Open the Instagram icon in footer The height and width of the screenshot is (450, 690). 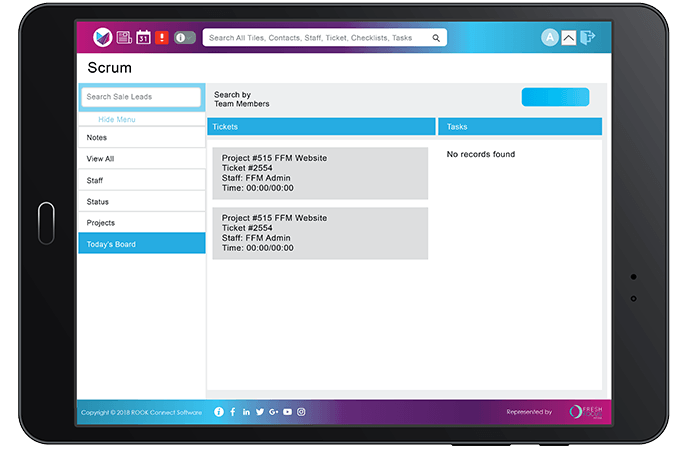click(301, 412)
